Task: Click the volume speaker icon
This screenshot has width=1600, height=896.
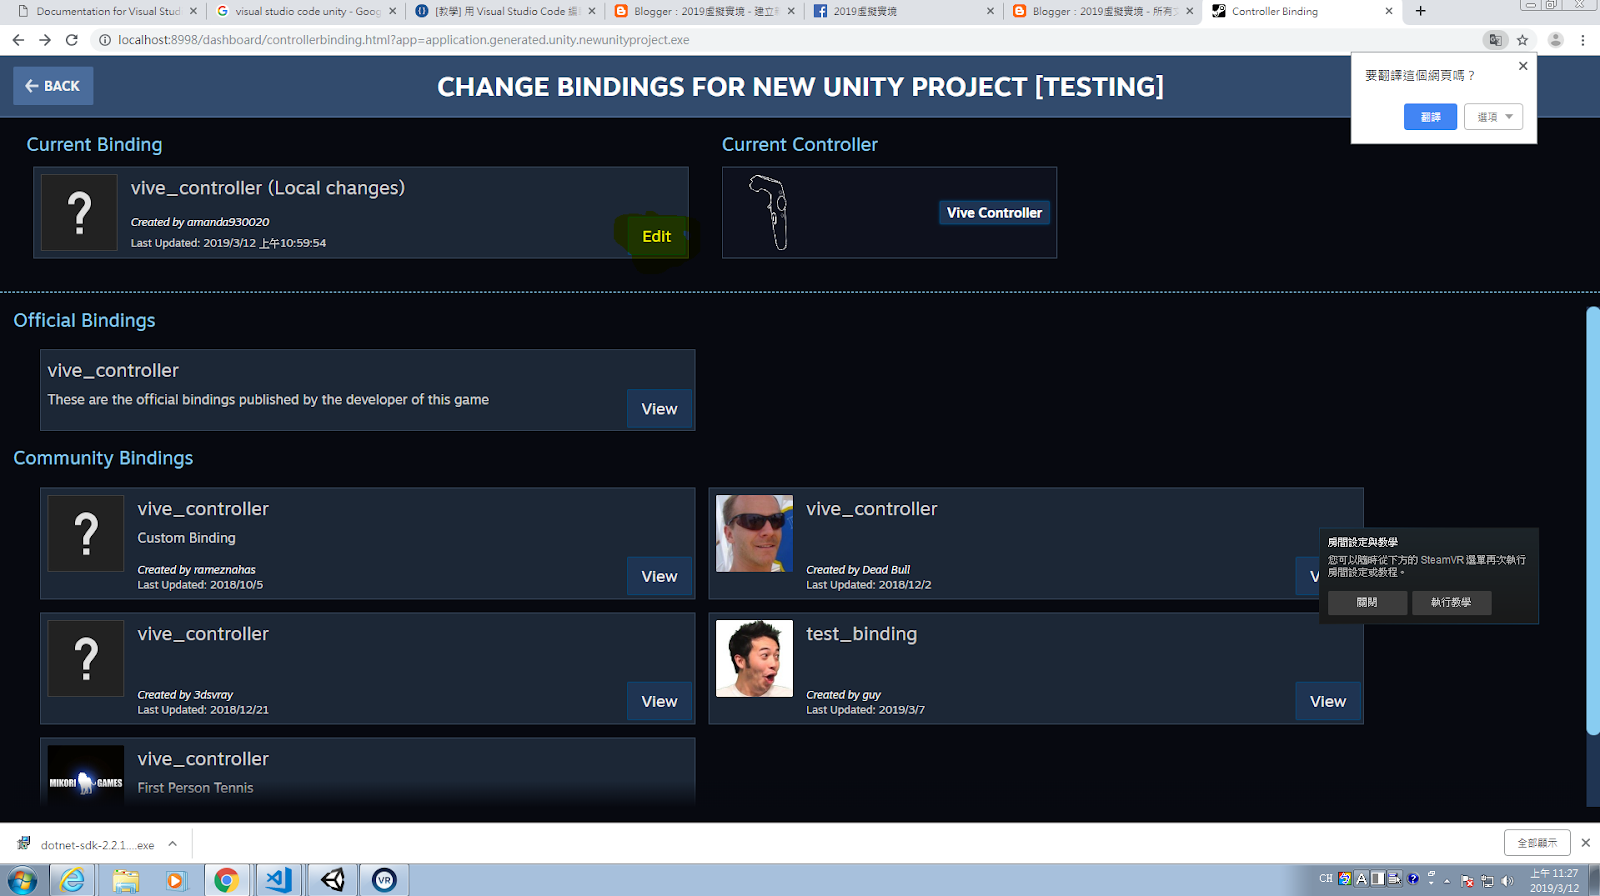Action: [x=1507, y=881]
